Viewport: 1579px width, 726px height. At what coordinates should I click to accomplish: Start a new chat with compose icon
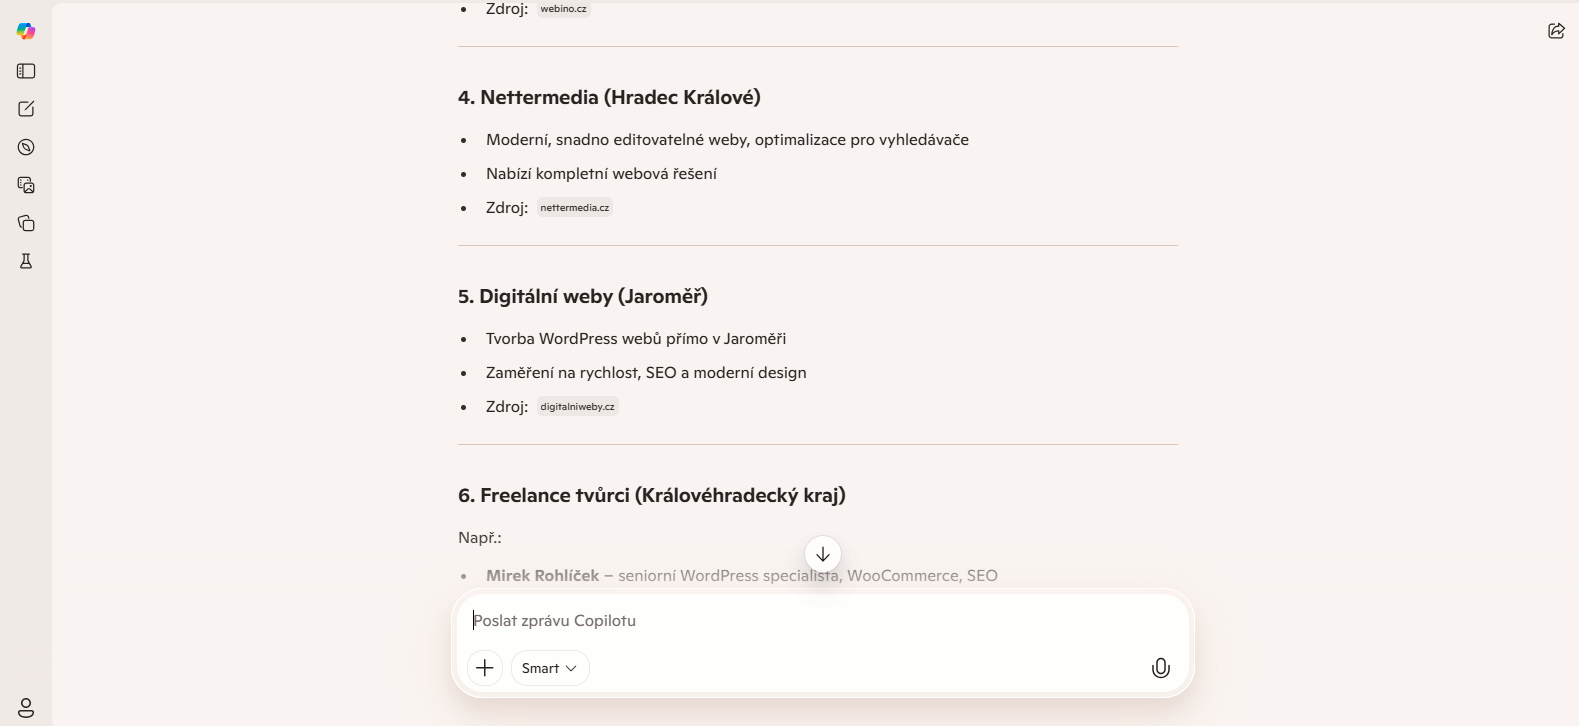26,109
